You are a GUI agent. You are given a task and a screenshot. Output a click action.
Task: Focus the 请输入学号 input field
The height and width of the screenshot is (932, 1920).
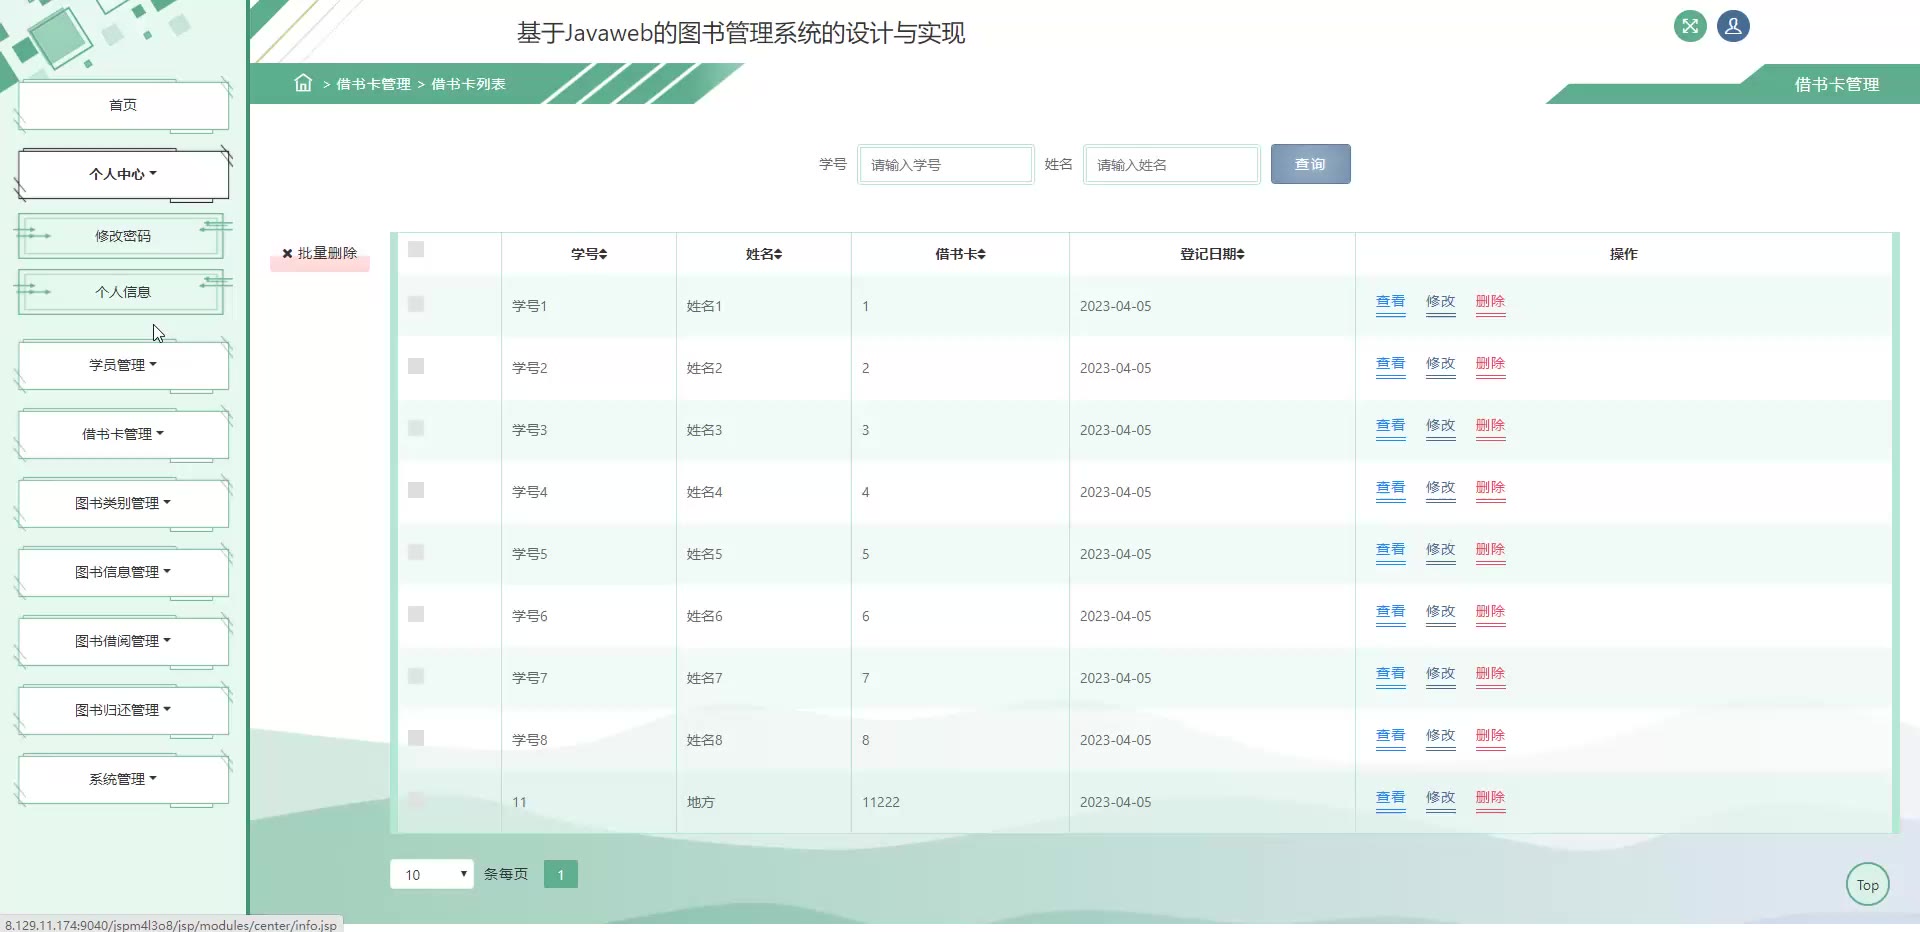(x=945, y=165)
